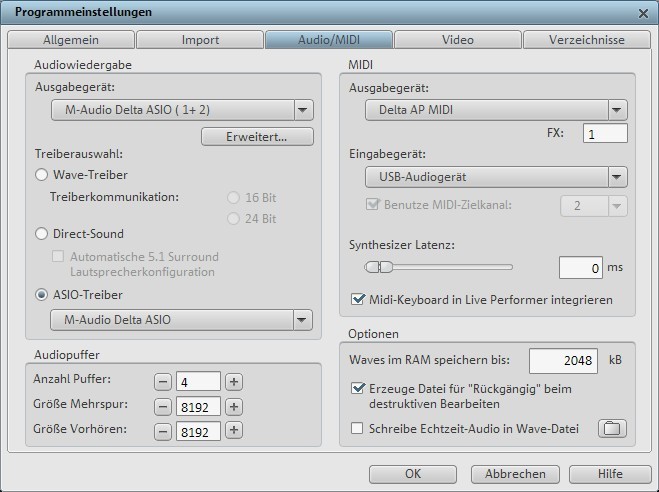Click the Abbrechen button

[515, 474]
